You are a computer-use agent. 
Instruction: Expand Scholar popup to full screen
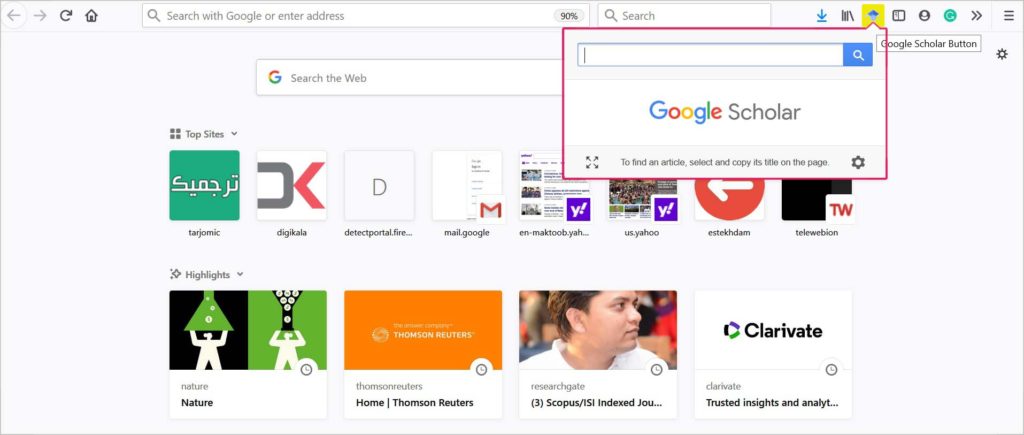pos(592,162)
